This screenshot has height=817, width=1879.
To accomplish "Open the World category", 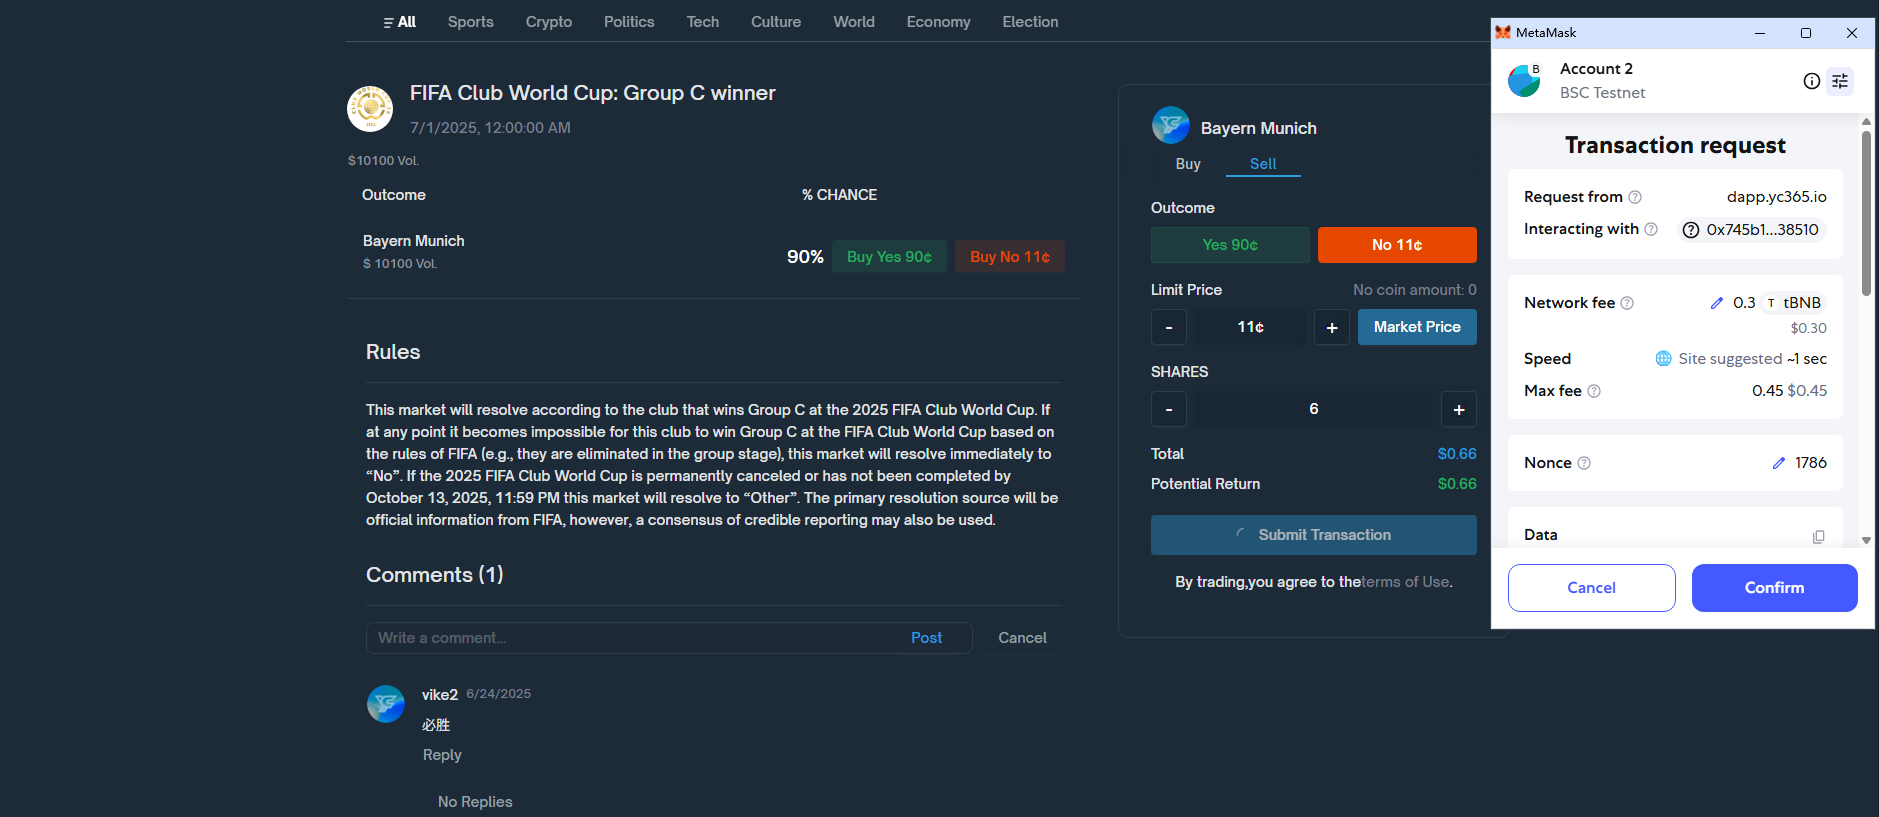I will [x=854, y=22].
